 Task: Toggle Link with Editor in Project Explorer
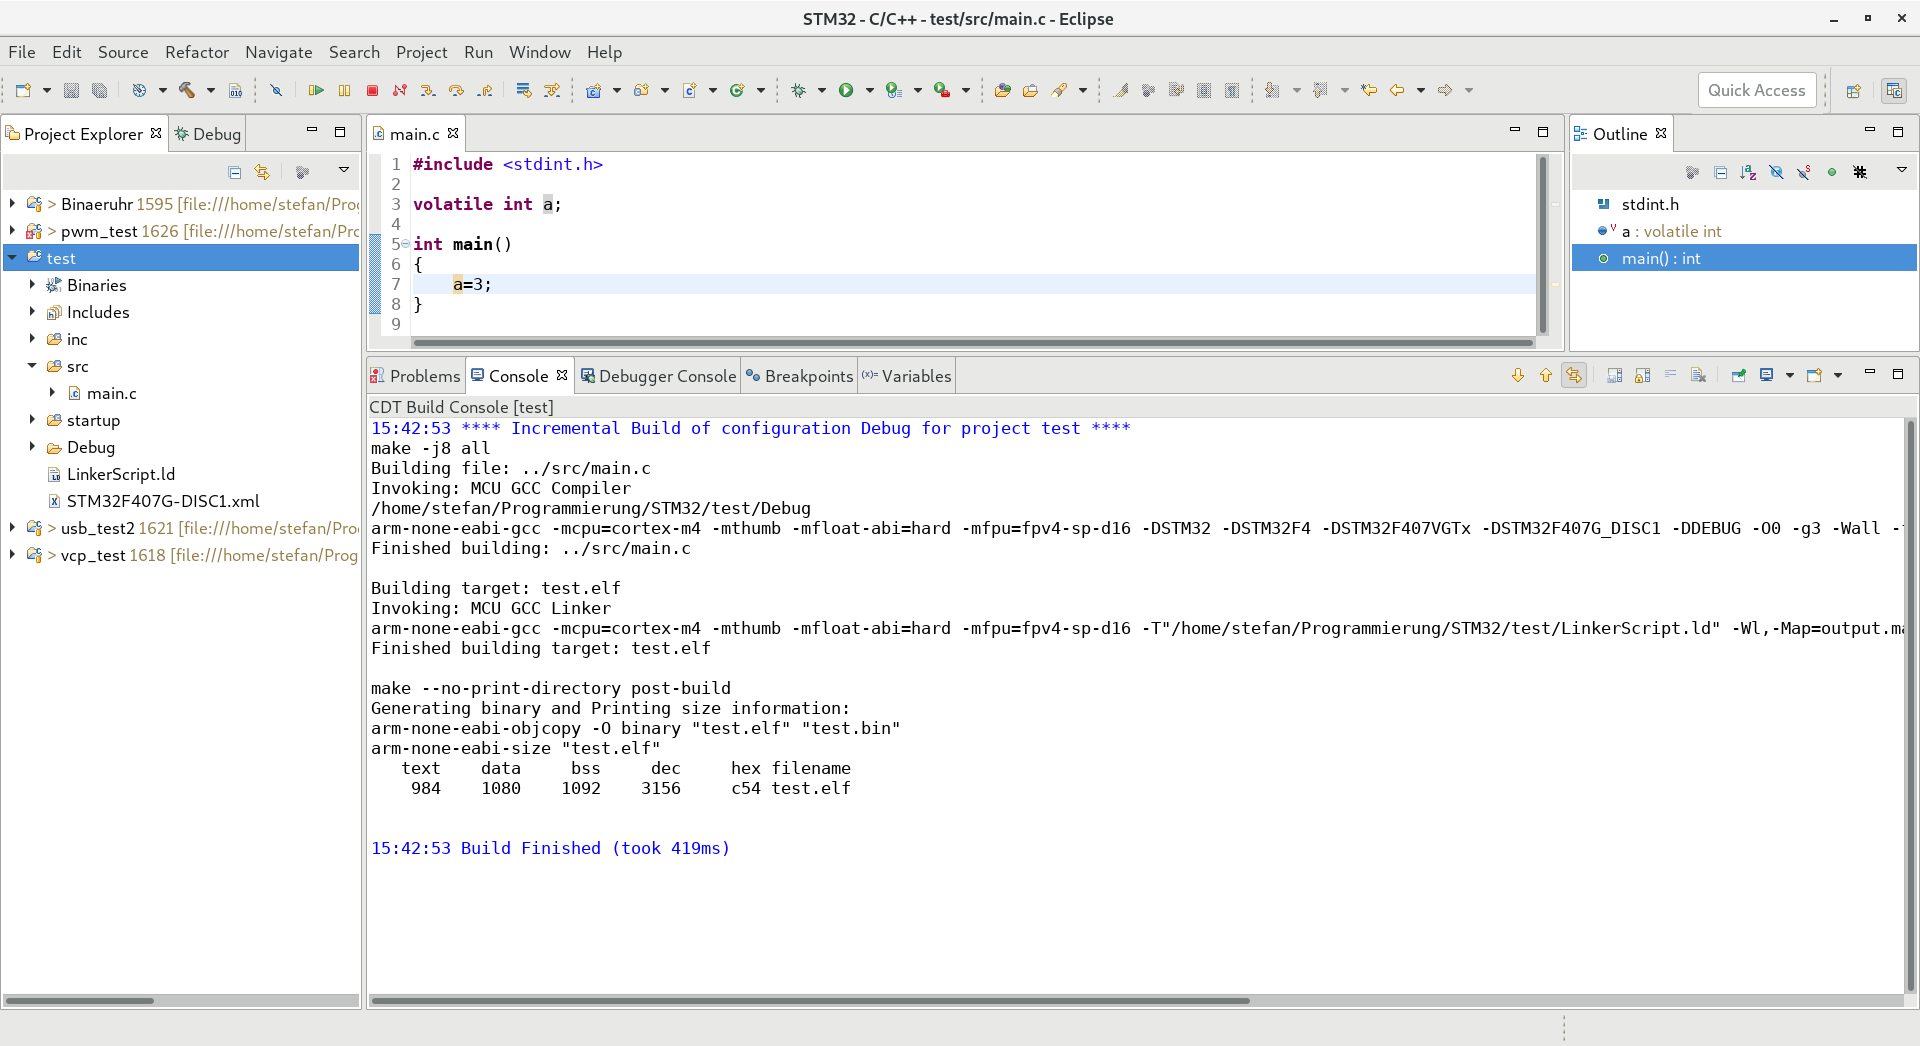click(262, 172)
